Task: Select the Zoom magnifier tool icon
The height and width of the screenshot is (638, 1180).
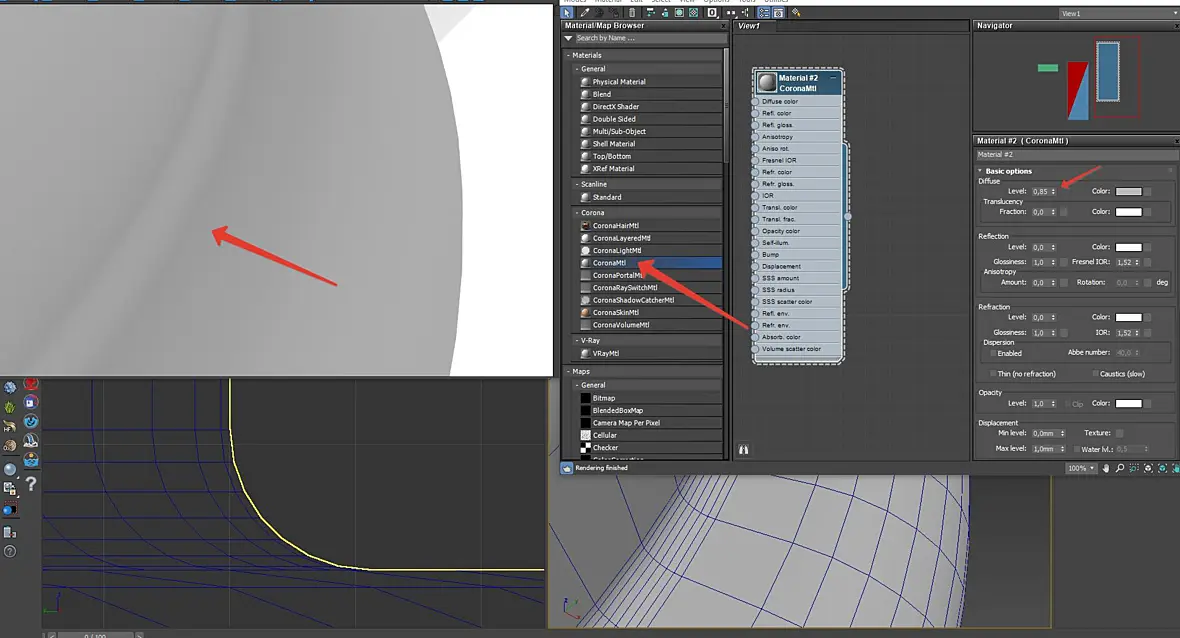Action: (x=1120, y=468)
